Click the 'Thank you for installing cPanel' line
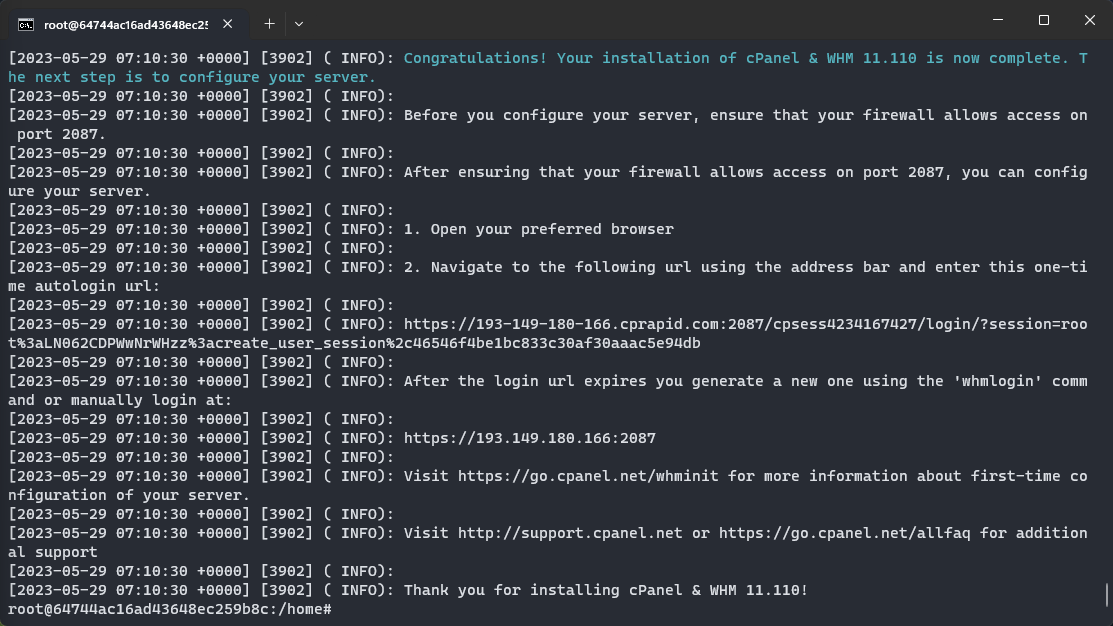 tap(605, 590)
